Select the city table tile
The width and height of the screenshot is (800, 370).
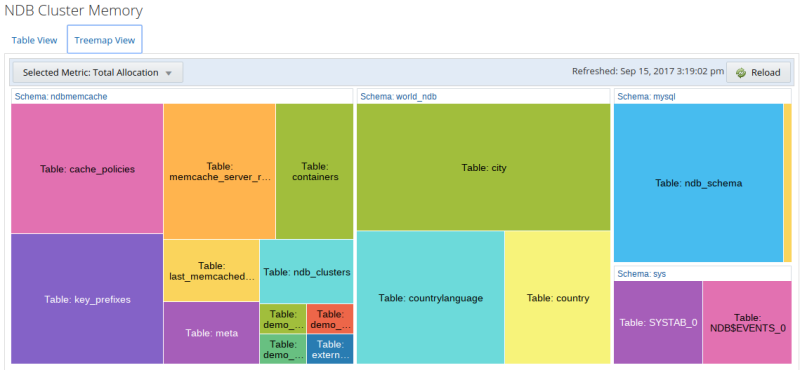pos(483,167)
